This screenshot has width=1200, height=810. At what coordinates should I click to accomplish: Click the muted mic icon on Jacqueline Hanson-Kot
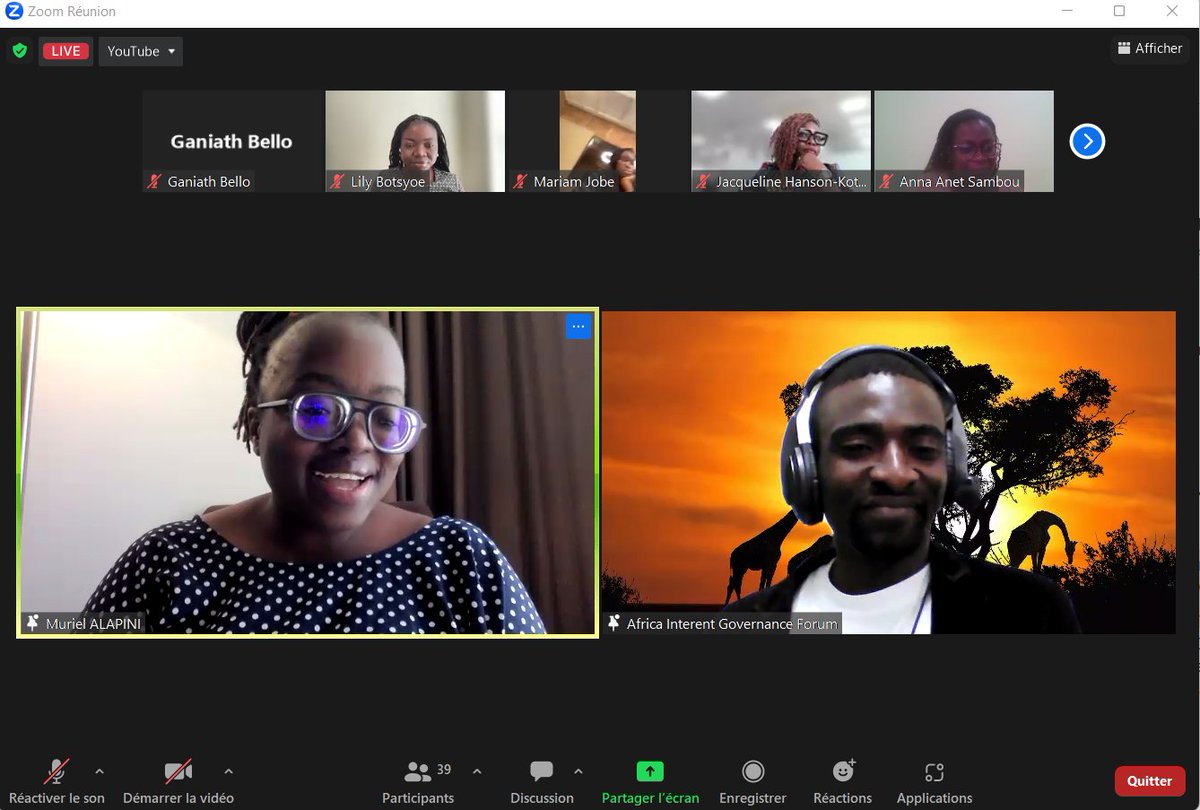pyautogui.click(x=704, y=182)
